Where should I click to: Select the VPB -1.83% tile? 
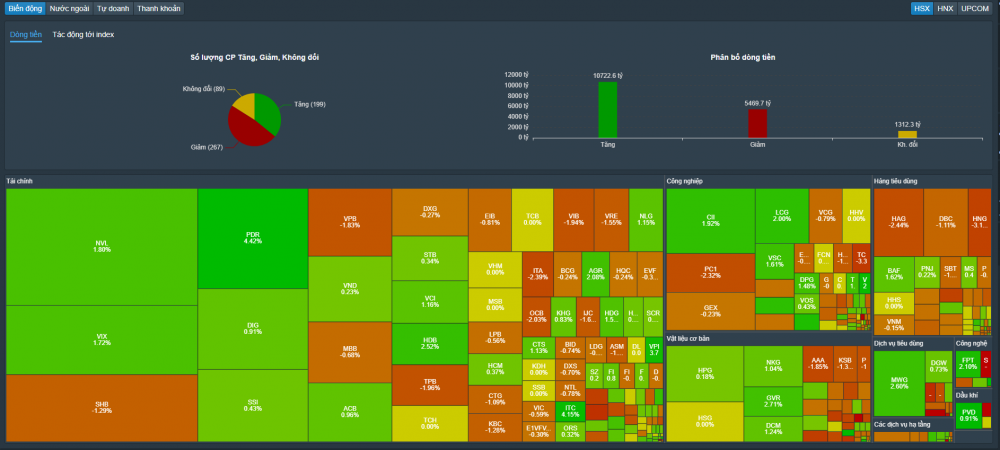click(350, 222)
